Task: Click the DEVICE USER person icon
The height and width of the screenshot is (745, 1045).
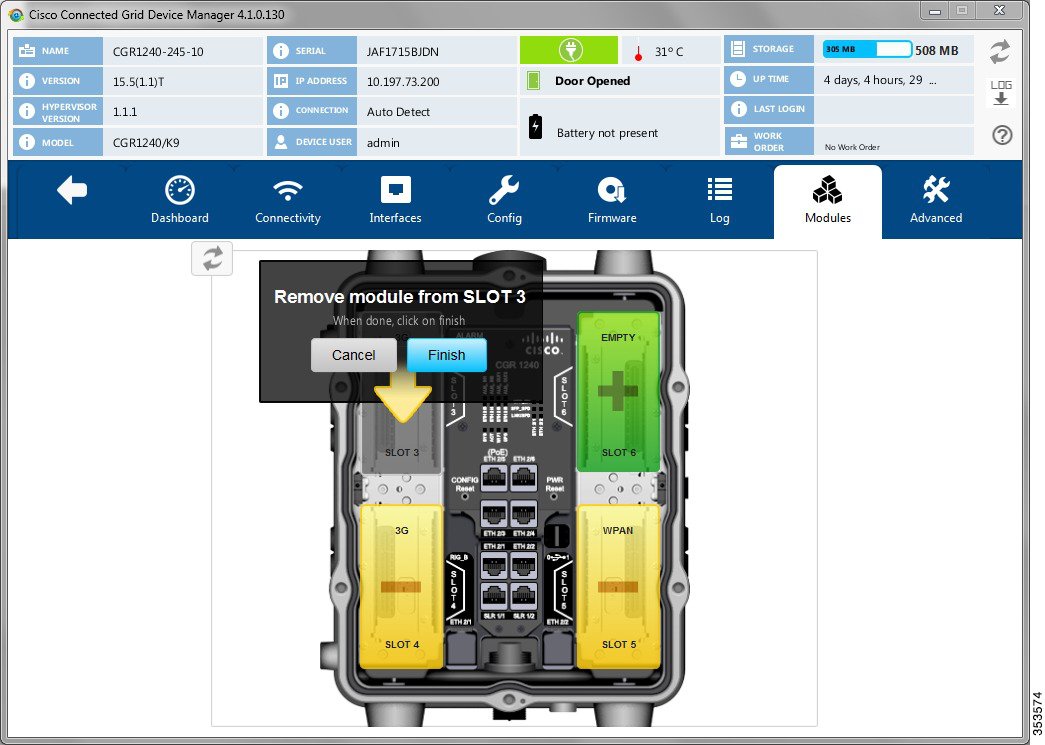Action: (x=281, y=141)
